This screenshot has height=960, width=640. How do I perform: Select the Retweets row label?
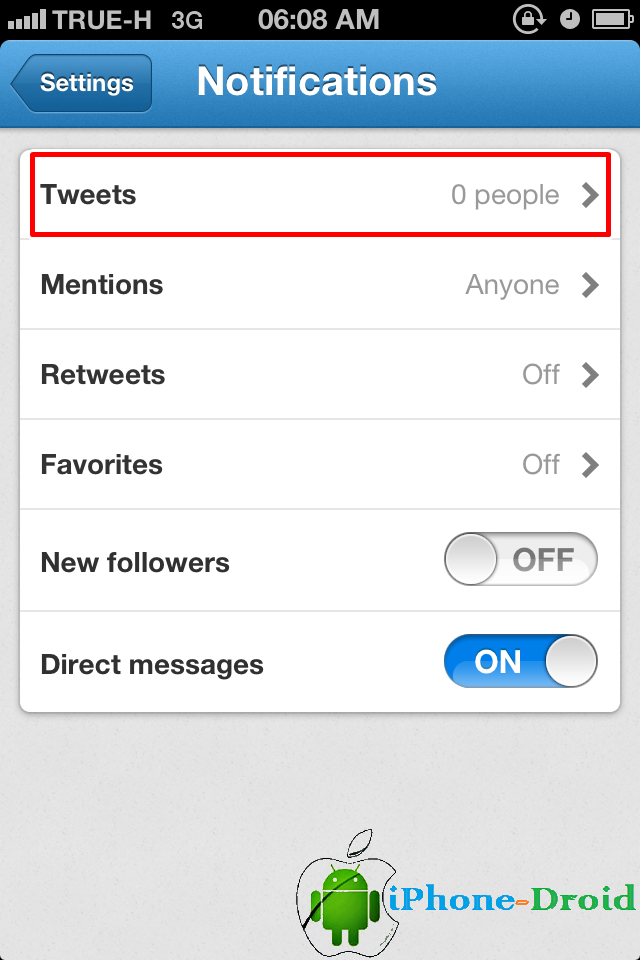click(x=103, y=375)
